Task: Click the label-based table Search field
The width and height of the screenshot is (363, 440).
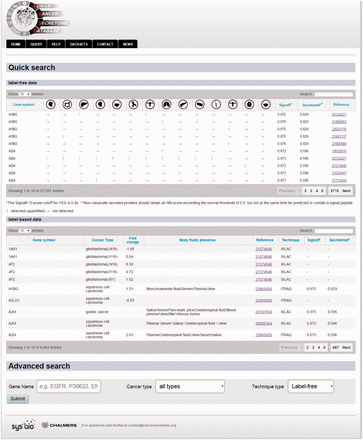Action: click(334, 231)
